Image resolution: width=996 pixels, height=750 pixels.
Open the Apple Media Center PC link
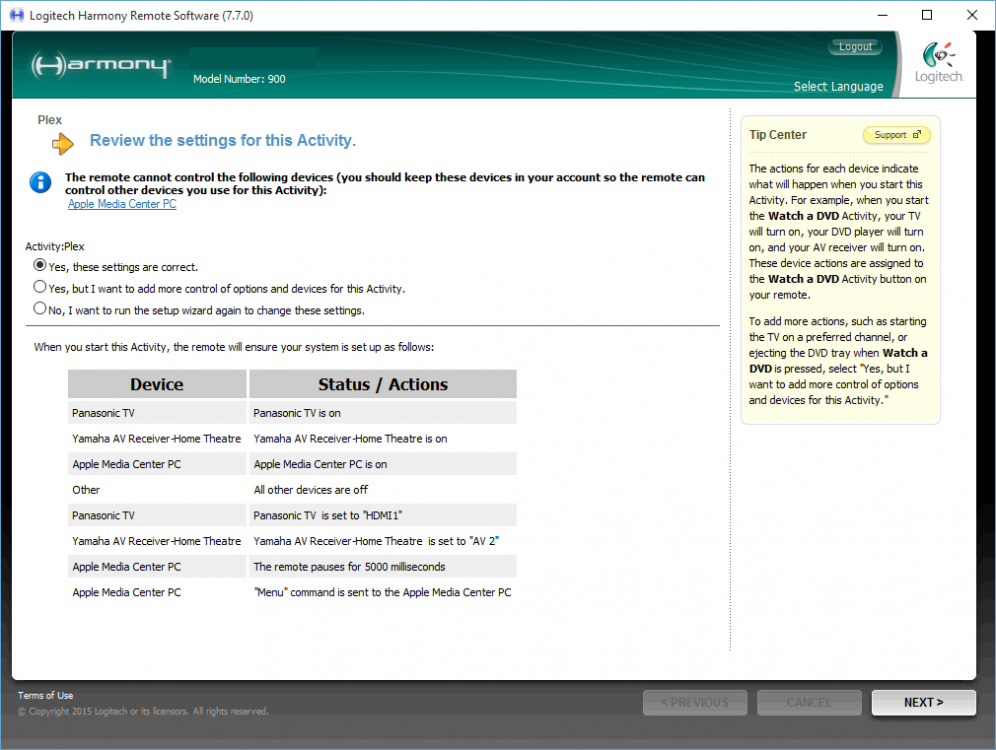pos(122,204)
